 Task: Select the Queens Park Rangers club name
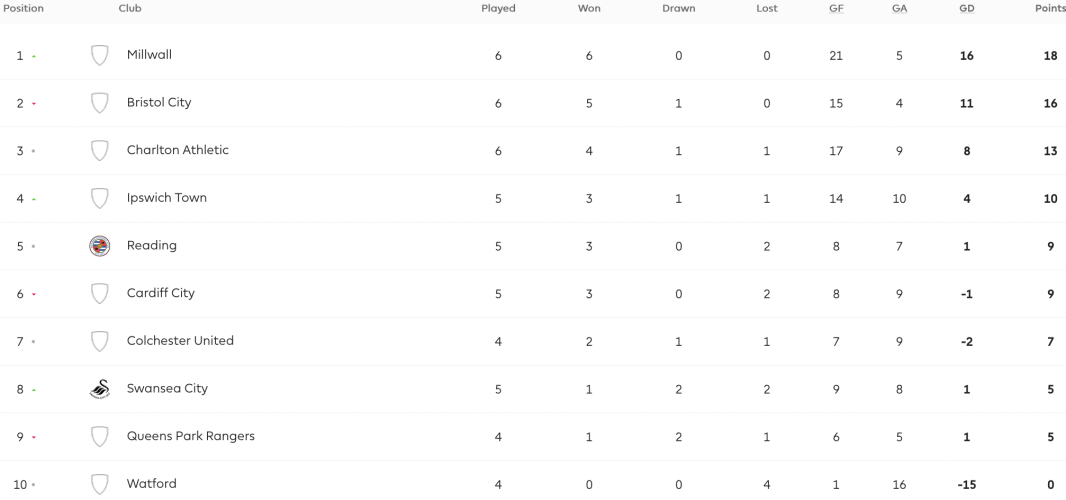pyautogui.click(x=191, y=436)
